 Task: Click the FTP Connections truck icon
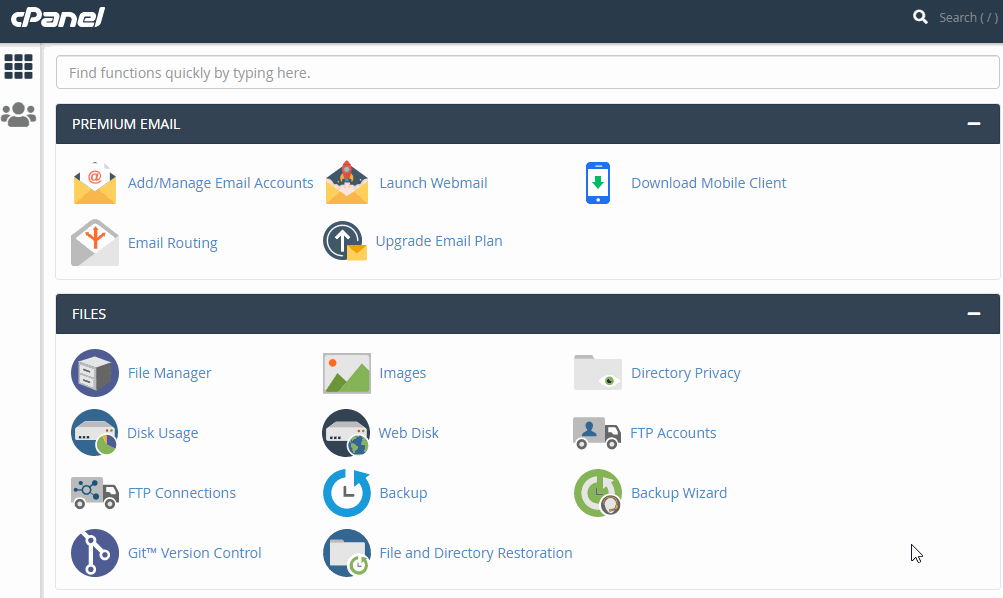(95, 493)
